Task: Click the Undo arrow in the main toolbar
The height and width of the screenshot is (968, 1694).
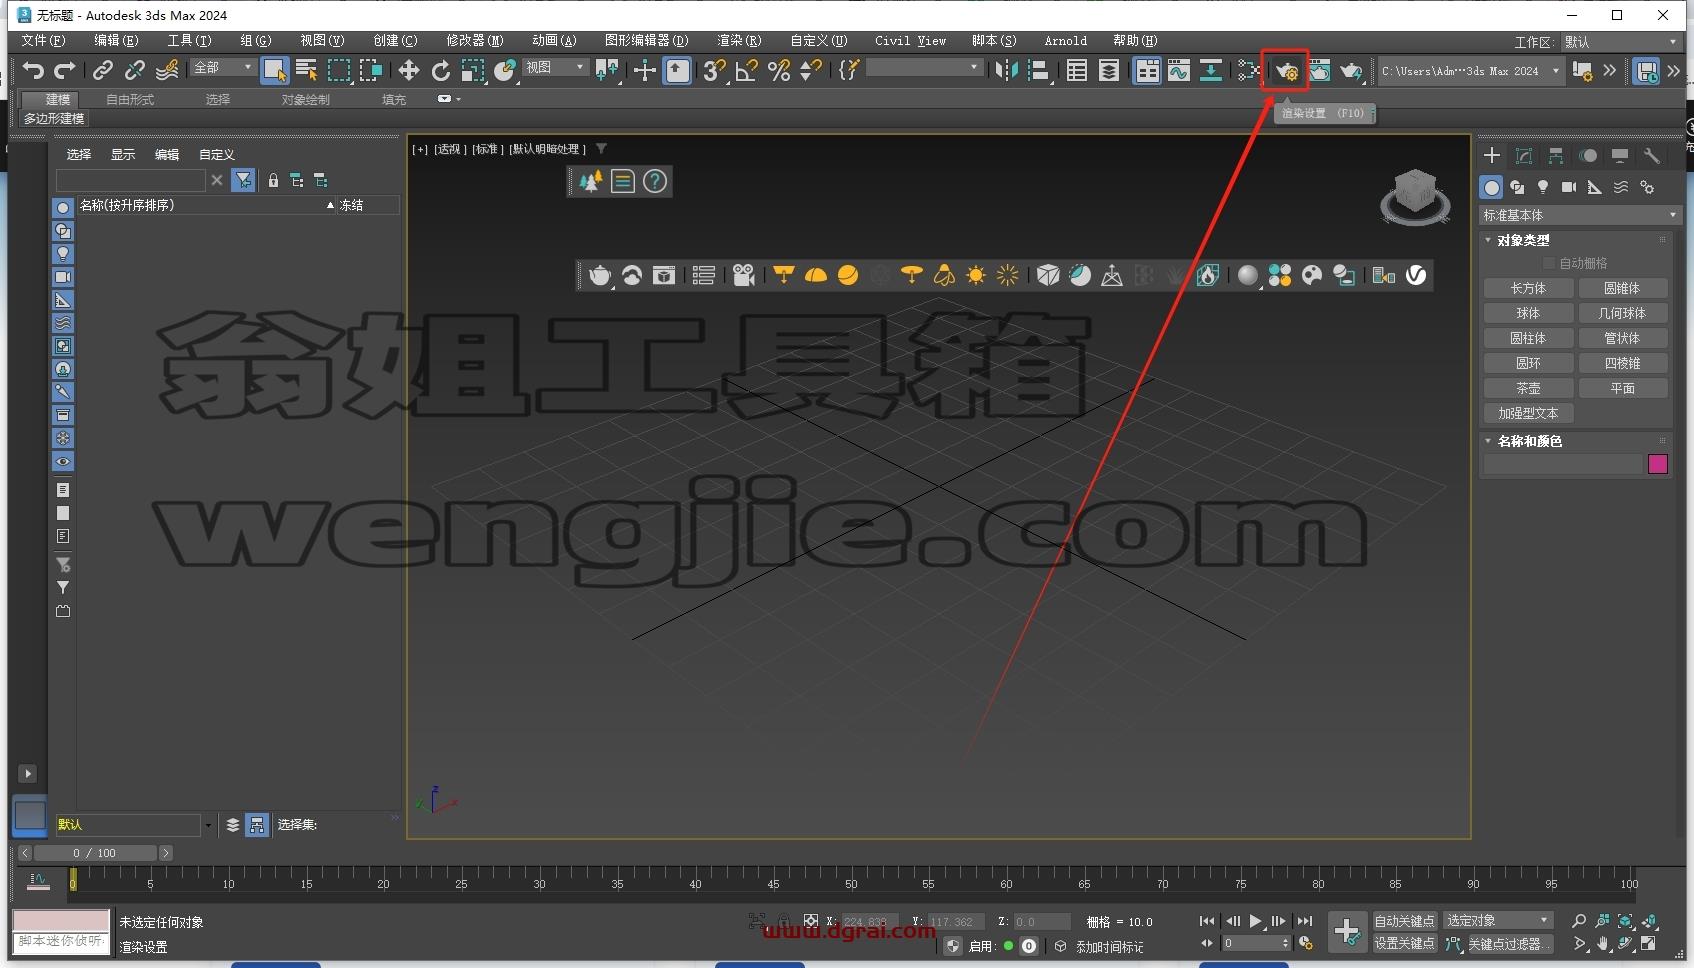Action: click(34, 70)
